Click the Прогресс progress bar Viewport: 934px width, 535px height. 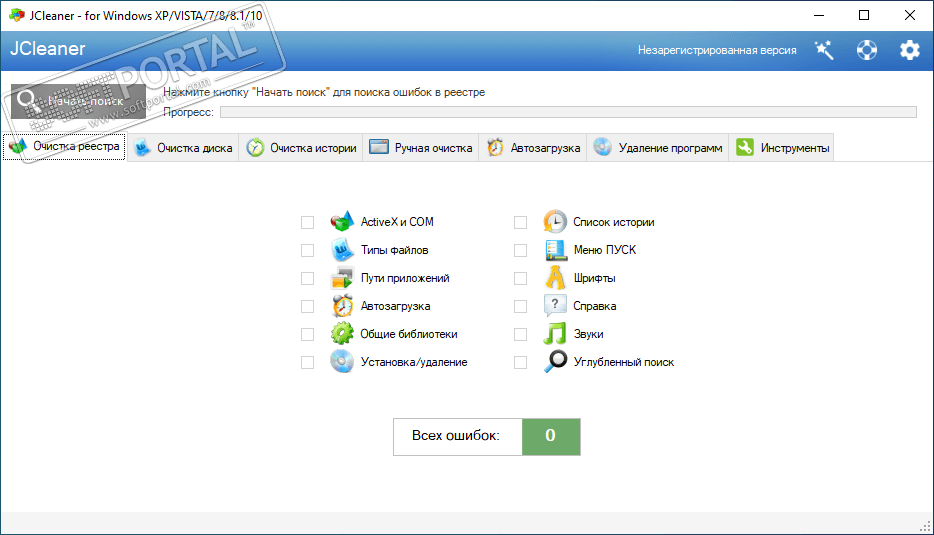click(568, 112)
